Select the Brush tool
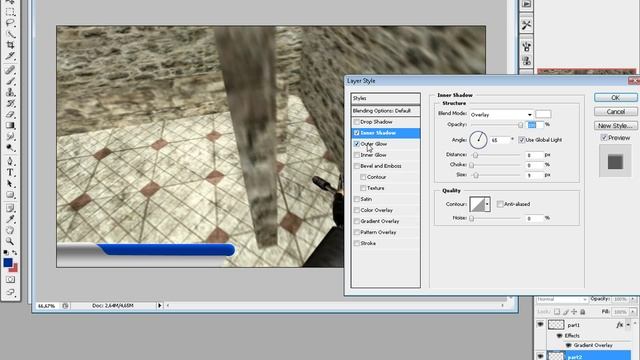Viewport: 640px width, 360px height. coord(10,81)
